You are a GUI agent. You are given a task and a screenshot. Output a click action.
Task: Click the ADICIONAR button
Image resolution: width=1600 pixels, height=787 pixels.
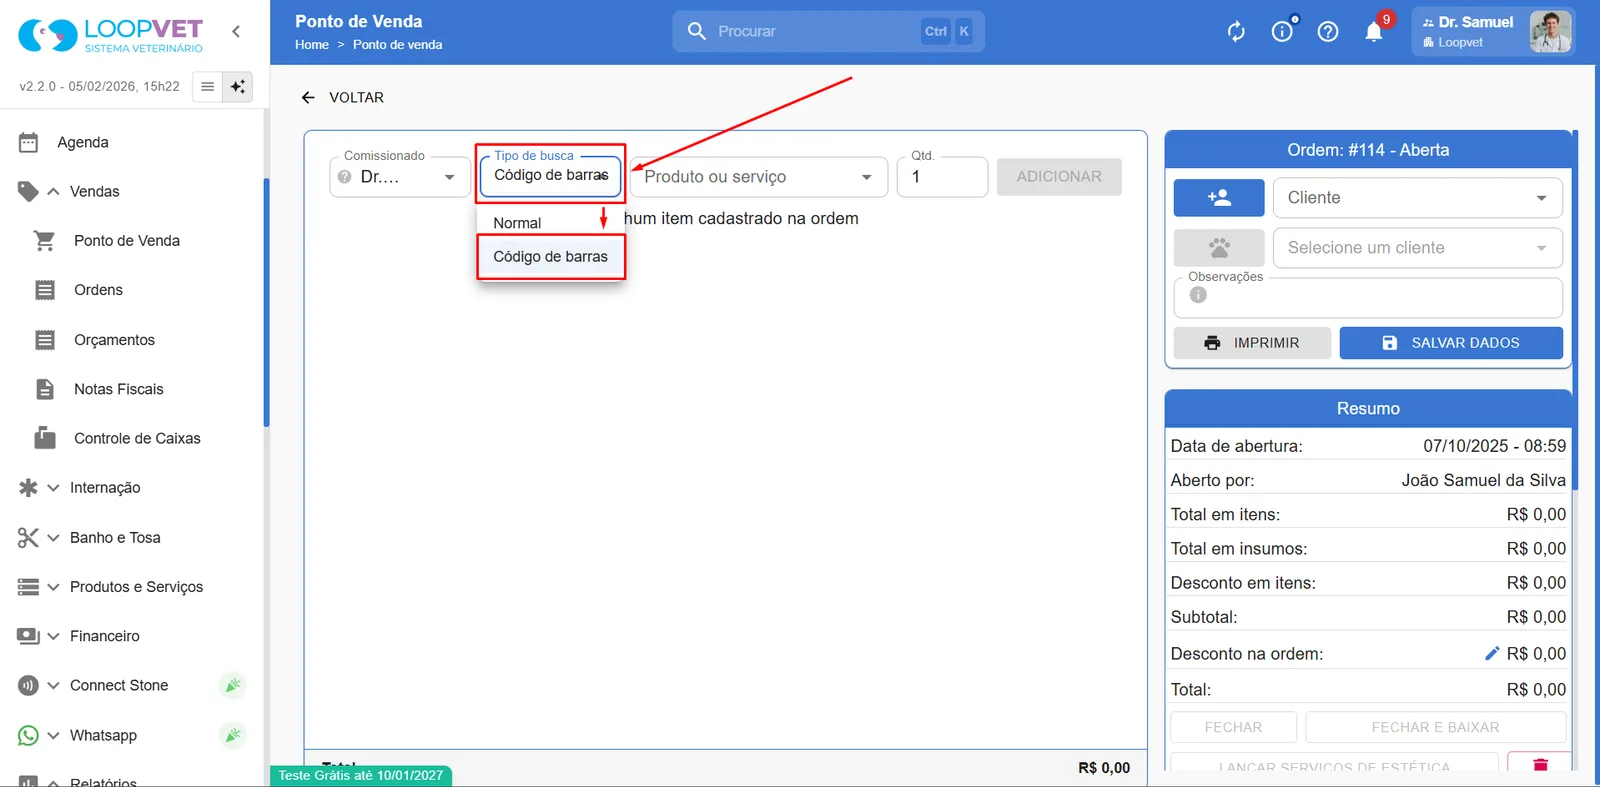tap(1059, 177)
